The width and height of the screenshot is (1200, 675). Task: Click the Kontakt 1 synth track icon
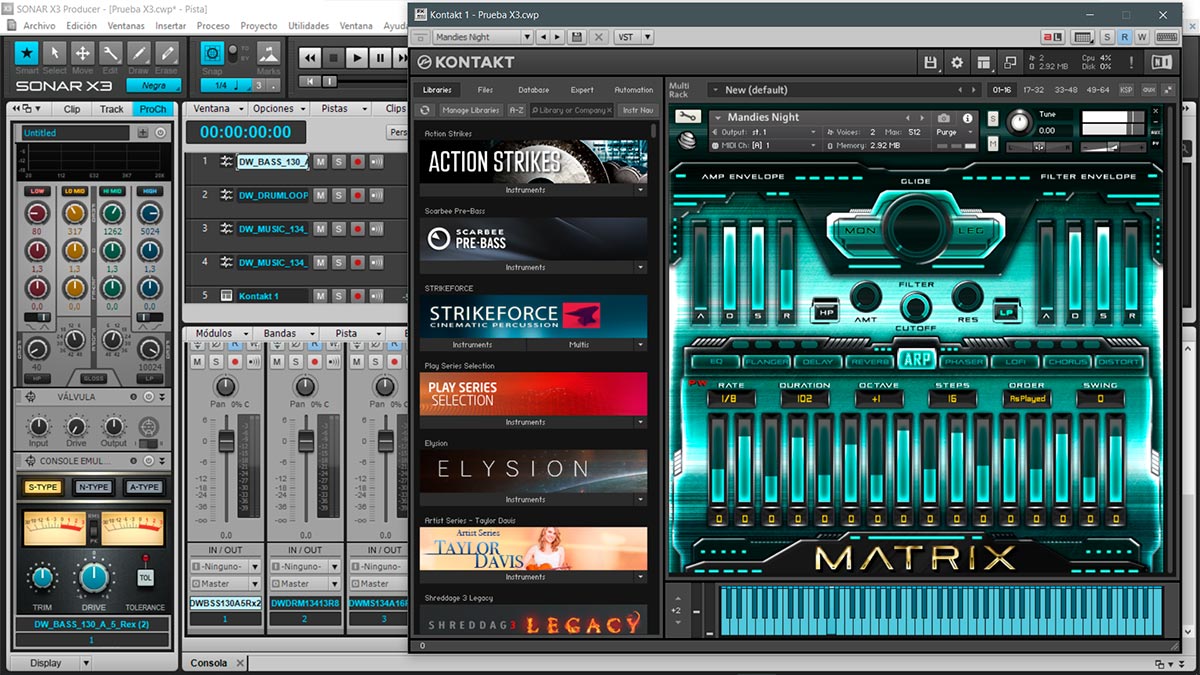pyautogui.click(x=227, y=296)
